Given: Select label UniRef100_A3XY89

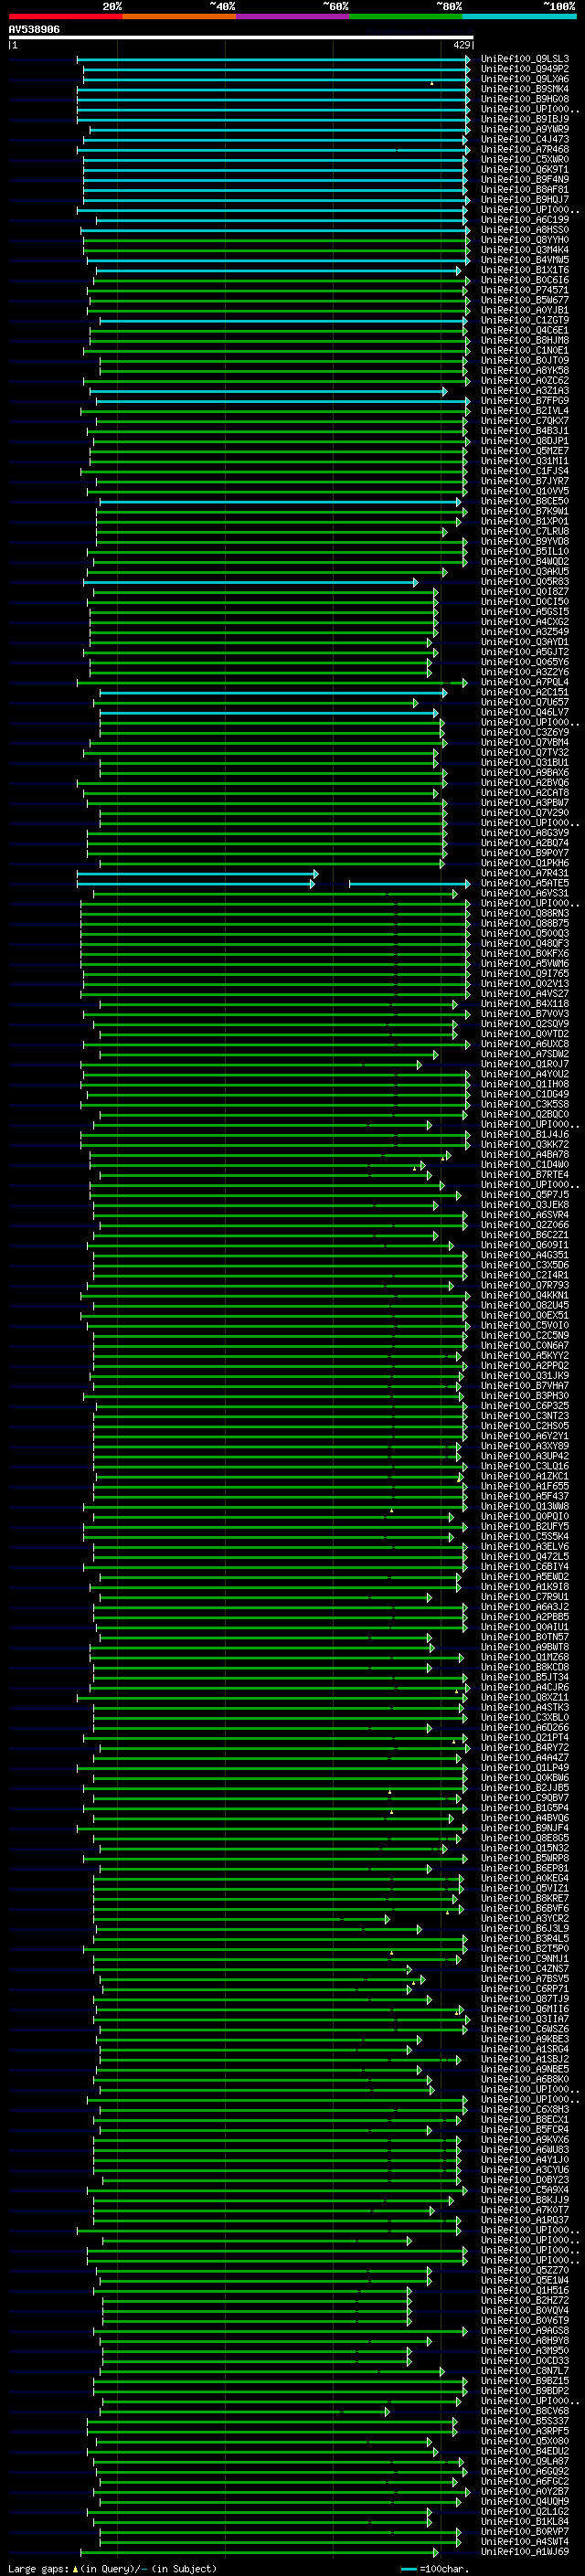Looking at the screenshot, I should (525, 1446).
